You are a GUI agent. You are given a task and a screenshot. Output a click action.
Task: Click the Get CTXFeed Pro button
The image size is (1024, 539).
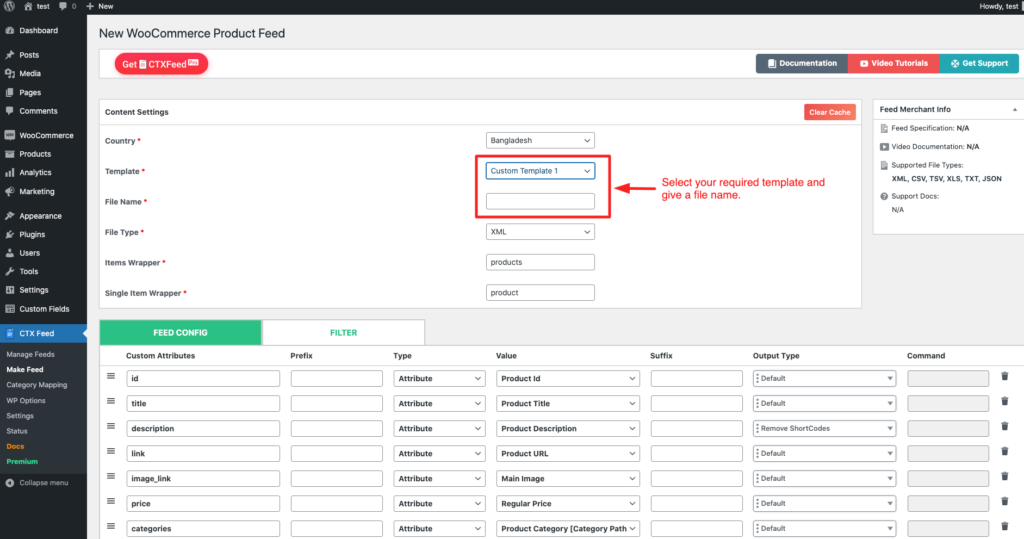tap(161, 64)
